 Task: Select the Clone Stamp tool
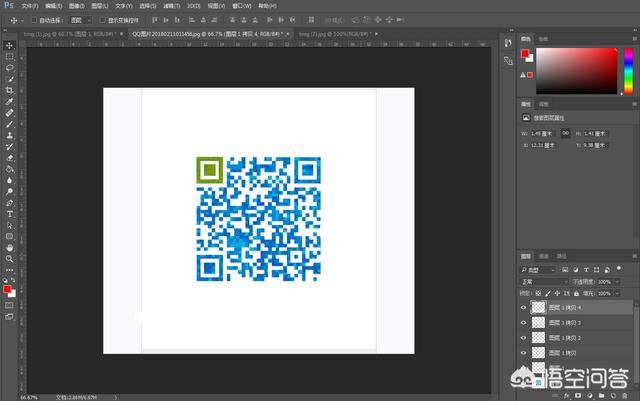[x=9, y=136]
